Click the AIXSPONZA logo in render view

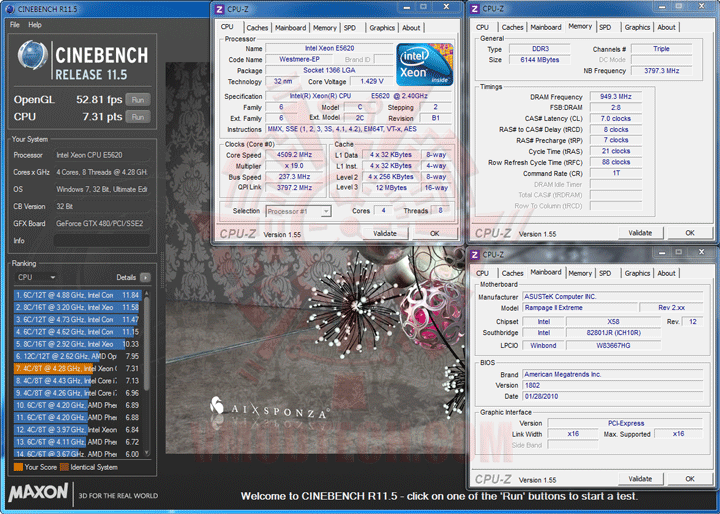(x=269, y=408)
